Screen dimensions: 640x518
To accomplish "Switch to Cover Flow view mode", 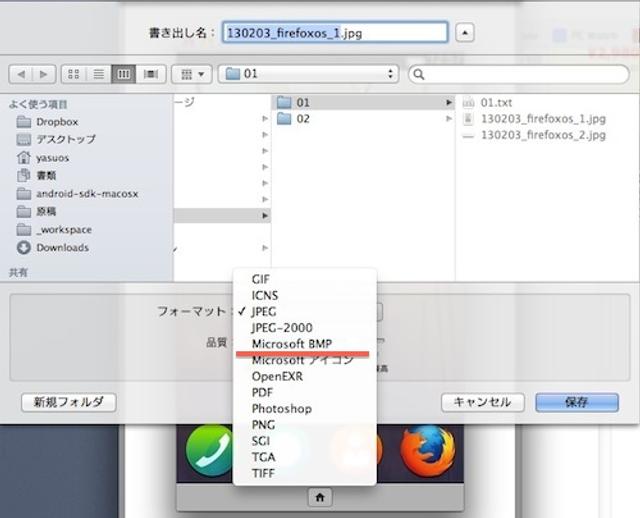I will [151, 74].
